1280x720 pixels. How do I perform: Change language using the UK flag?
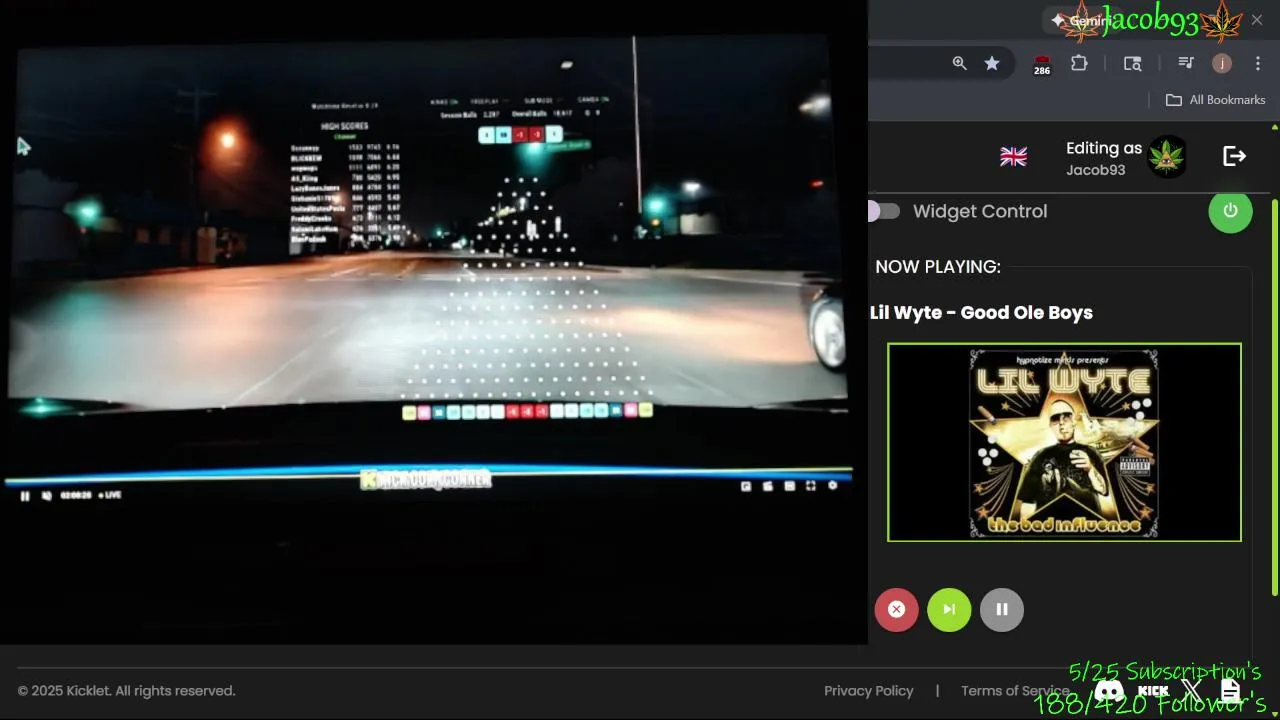pos(1013,157)
